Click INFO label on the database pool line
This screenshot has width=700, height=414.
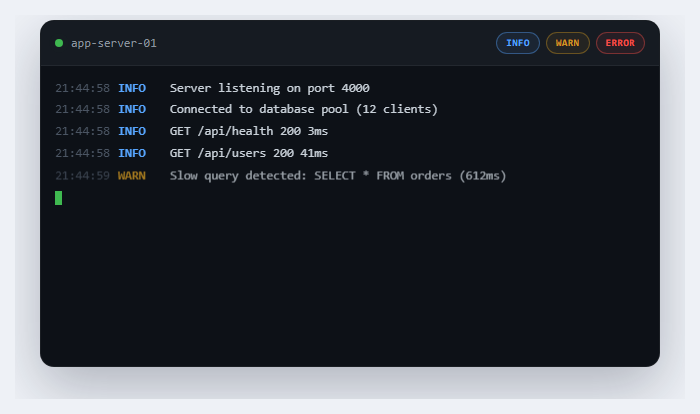click(132, 109)
